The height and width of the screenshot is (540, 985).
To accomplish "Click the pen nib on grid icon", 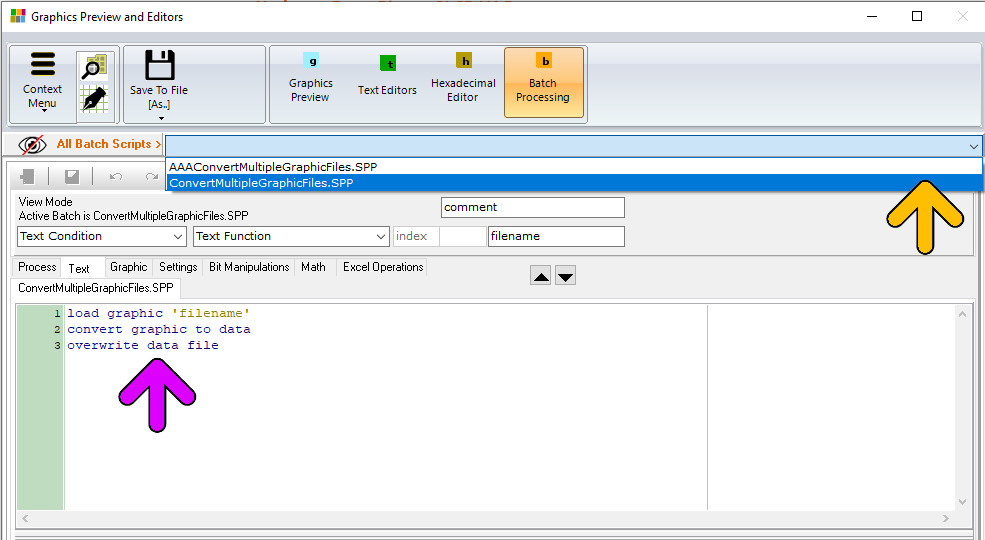I will 94,99.
